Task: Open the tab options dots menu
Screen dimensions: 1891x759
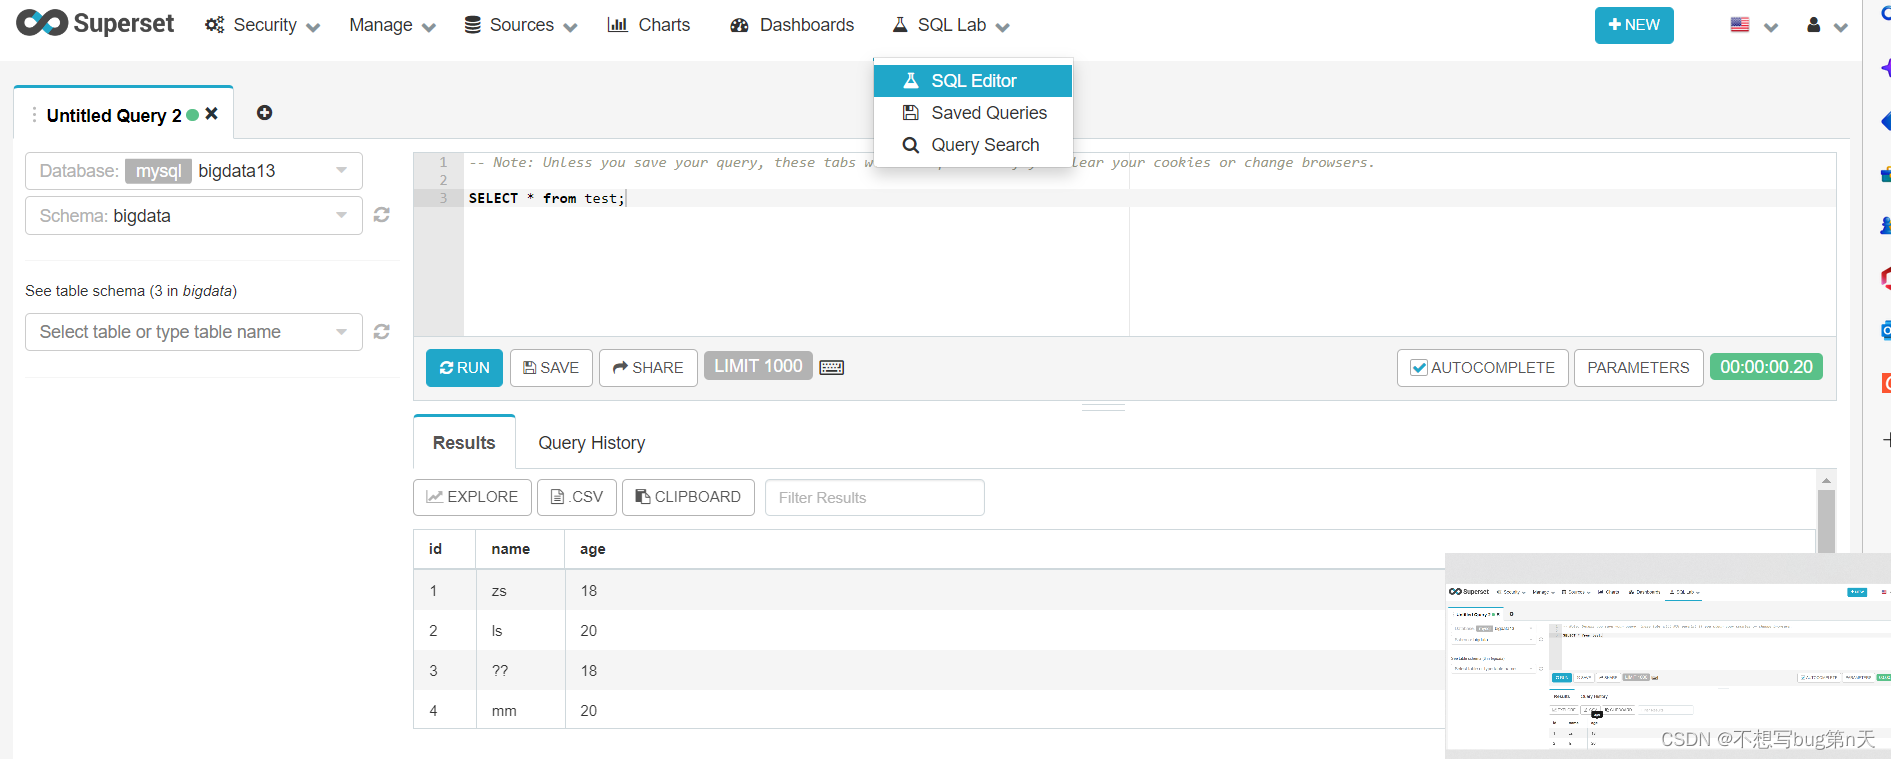Action: [x=34, y=115]
